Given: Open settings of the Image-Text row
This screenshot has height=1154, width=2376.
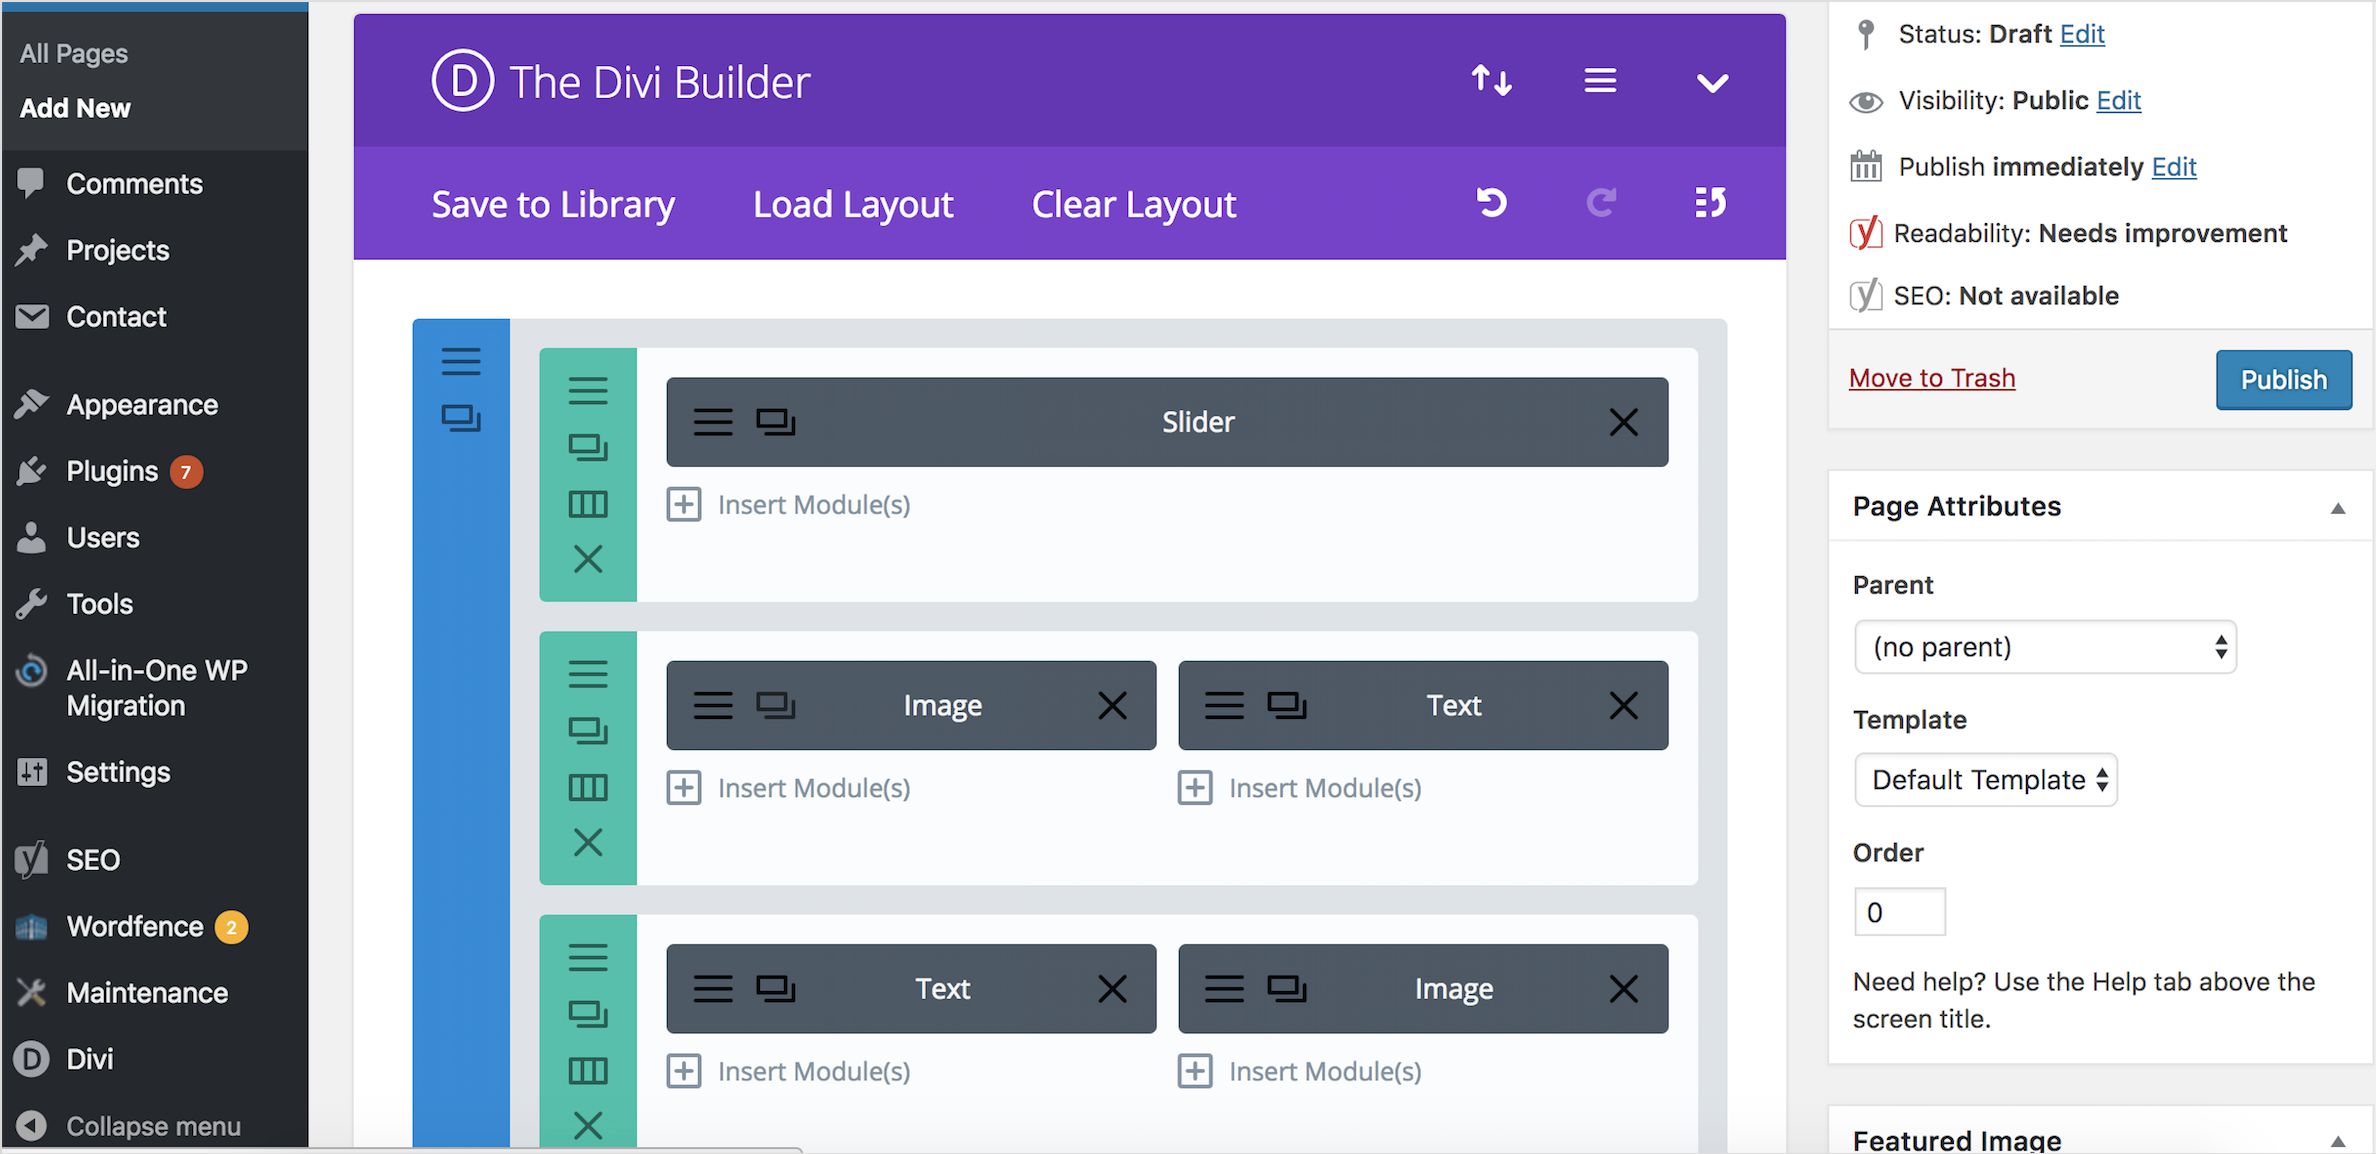Looking at the screenshot, I should (x=588, y=674).
